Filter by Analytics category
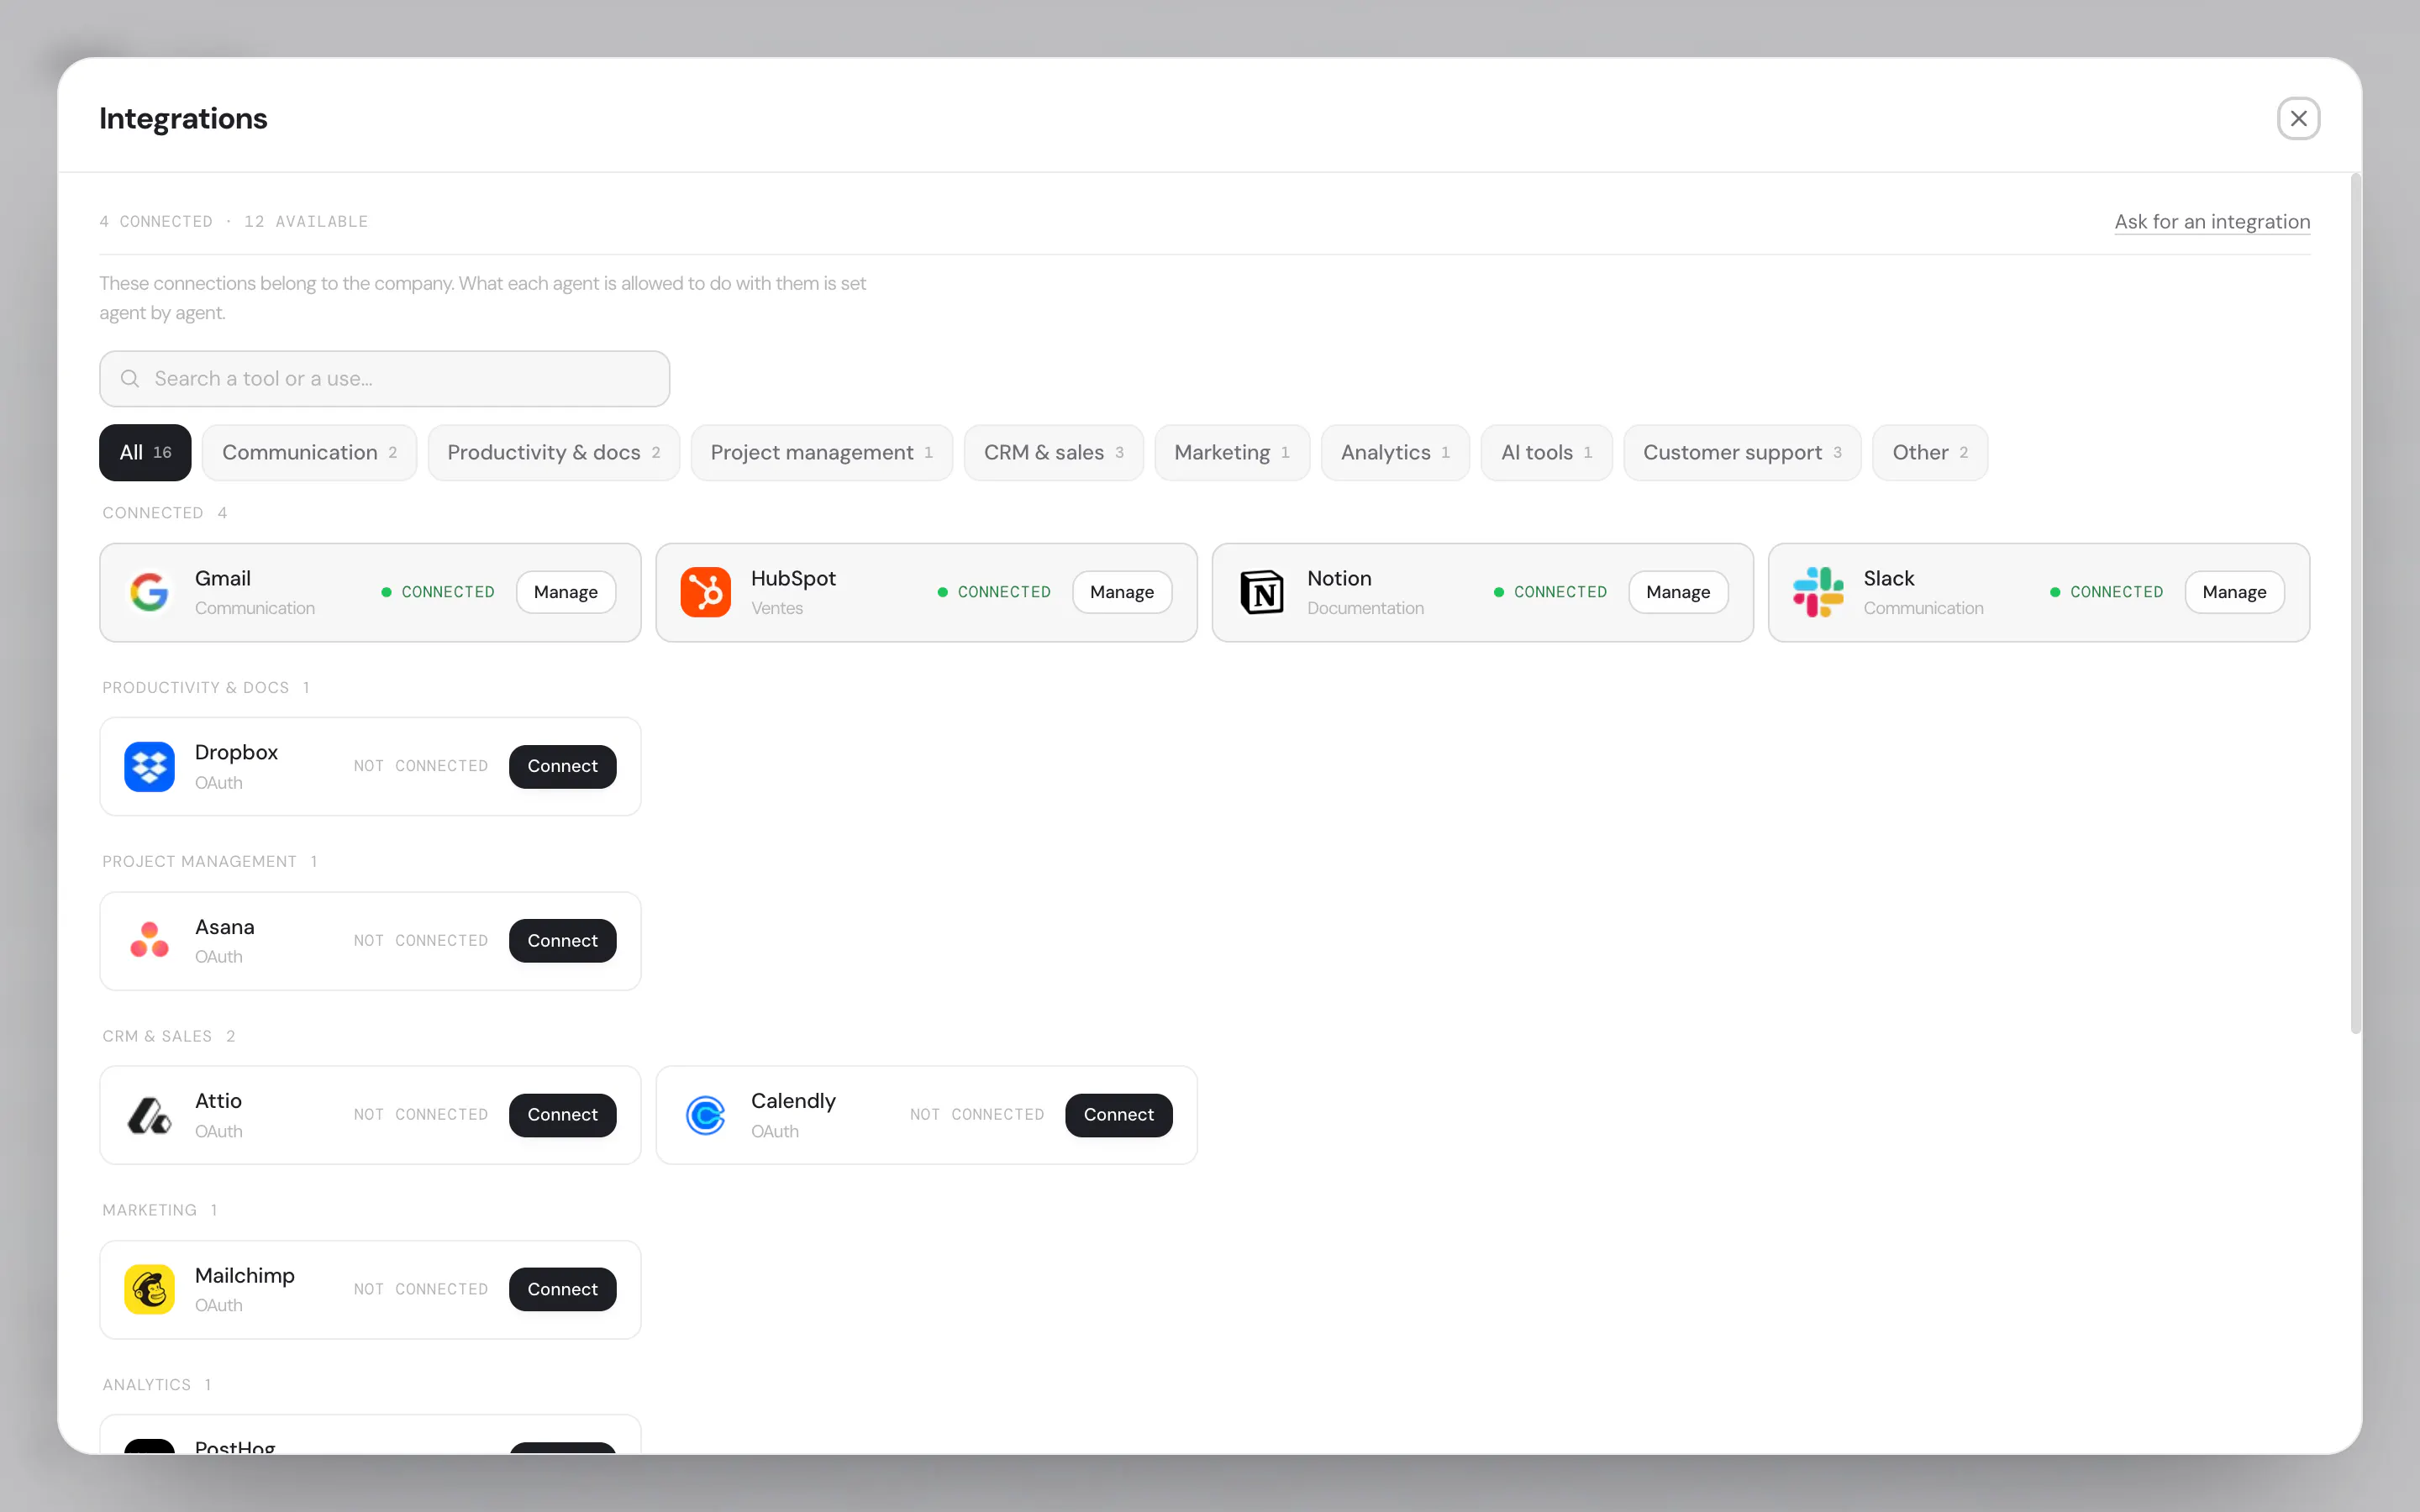2420x1512 pixels. point(1395,452)
